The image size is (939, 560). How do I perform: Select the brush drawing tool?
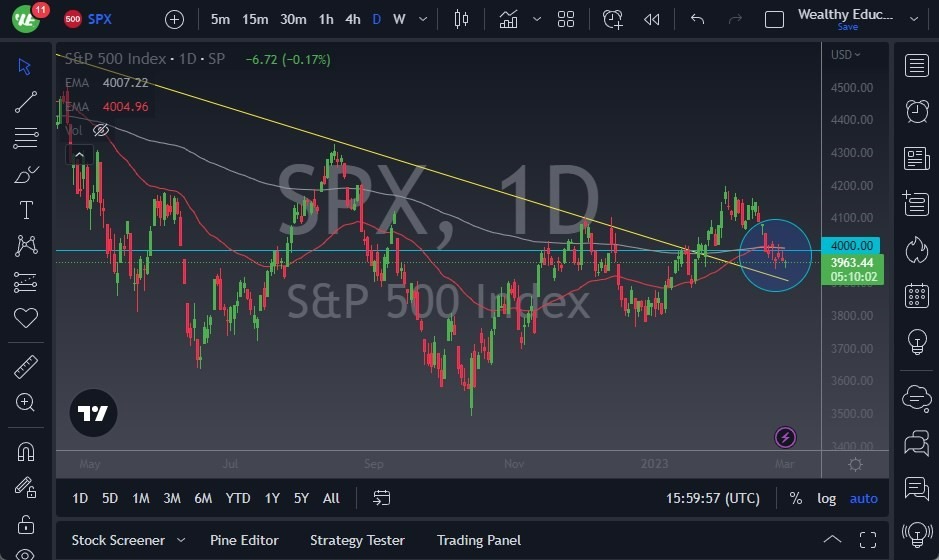point(26,174)
